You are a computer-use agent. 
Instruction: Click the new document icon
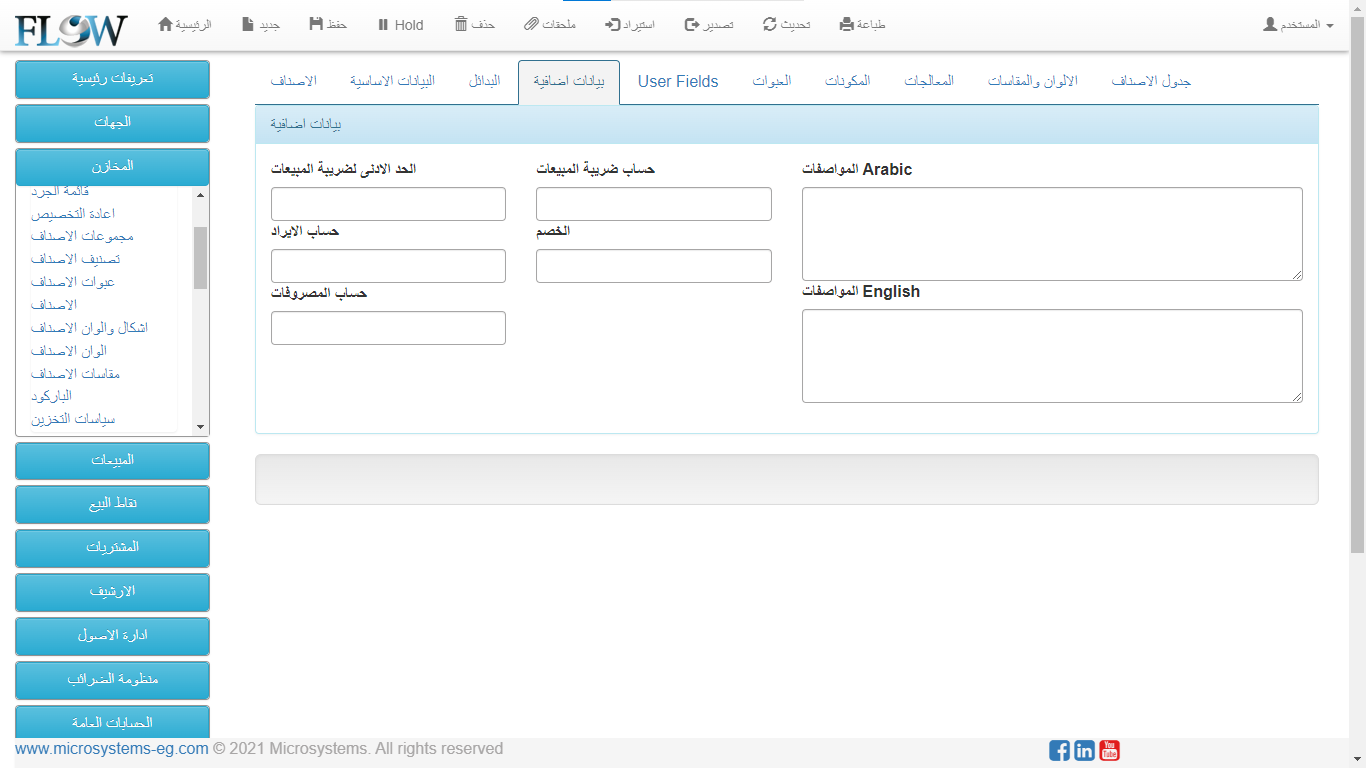[x=248, y=24]
